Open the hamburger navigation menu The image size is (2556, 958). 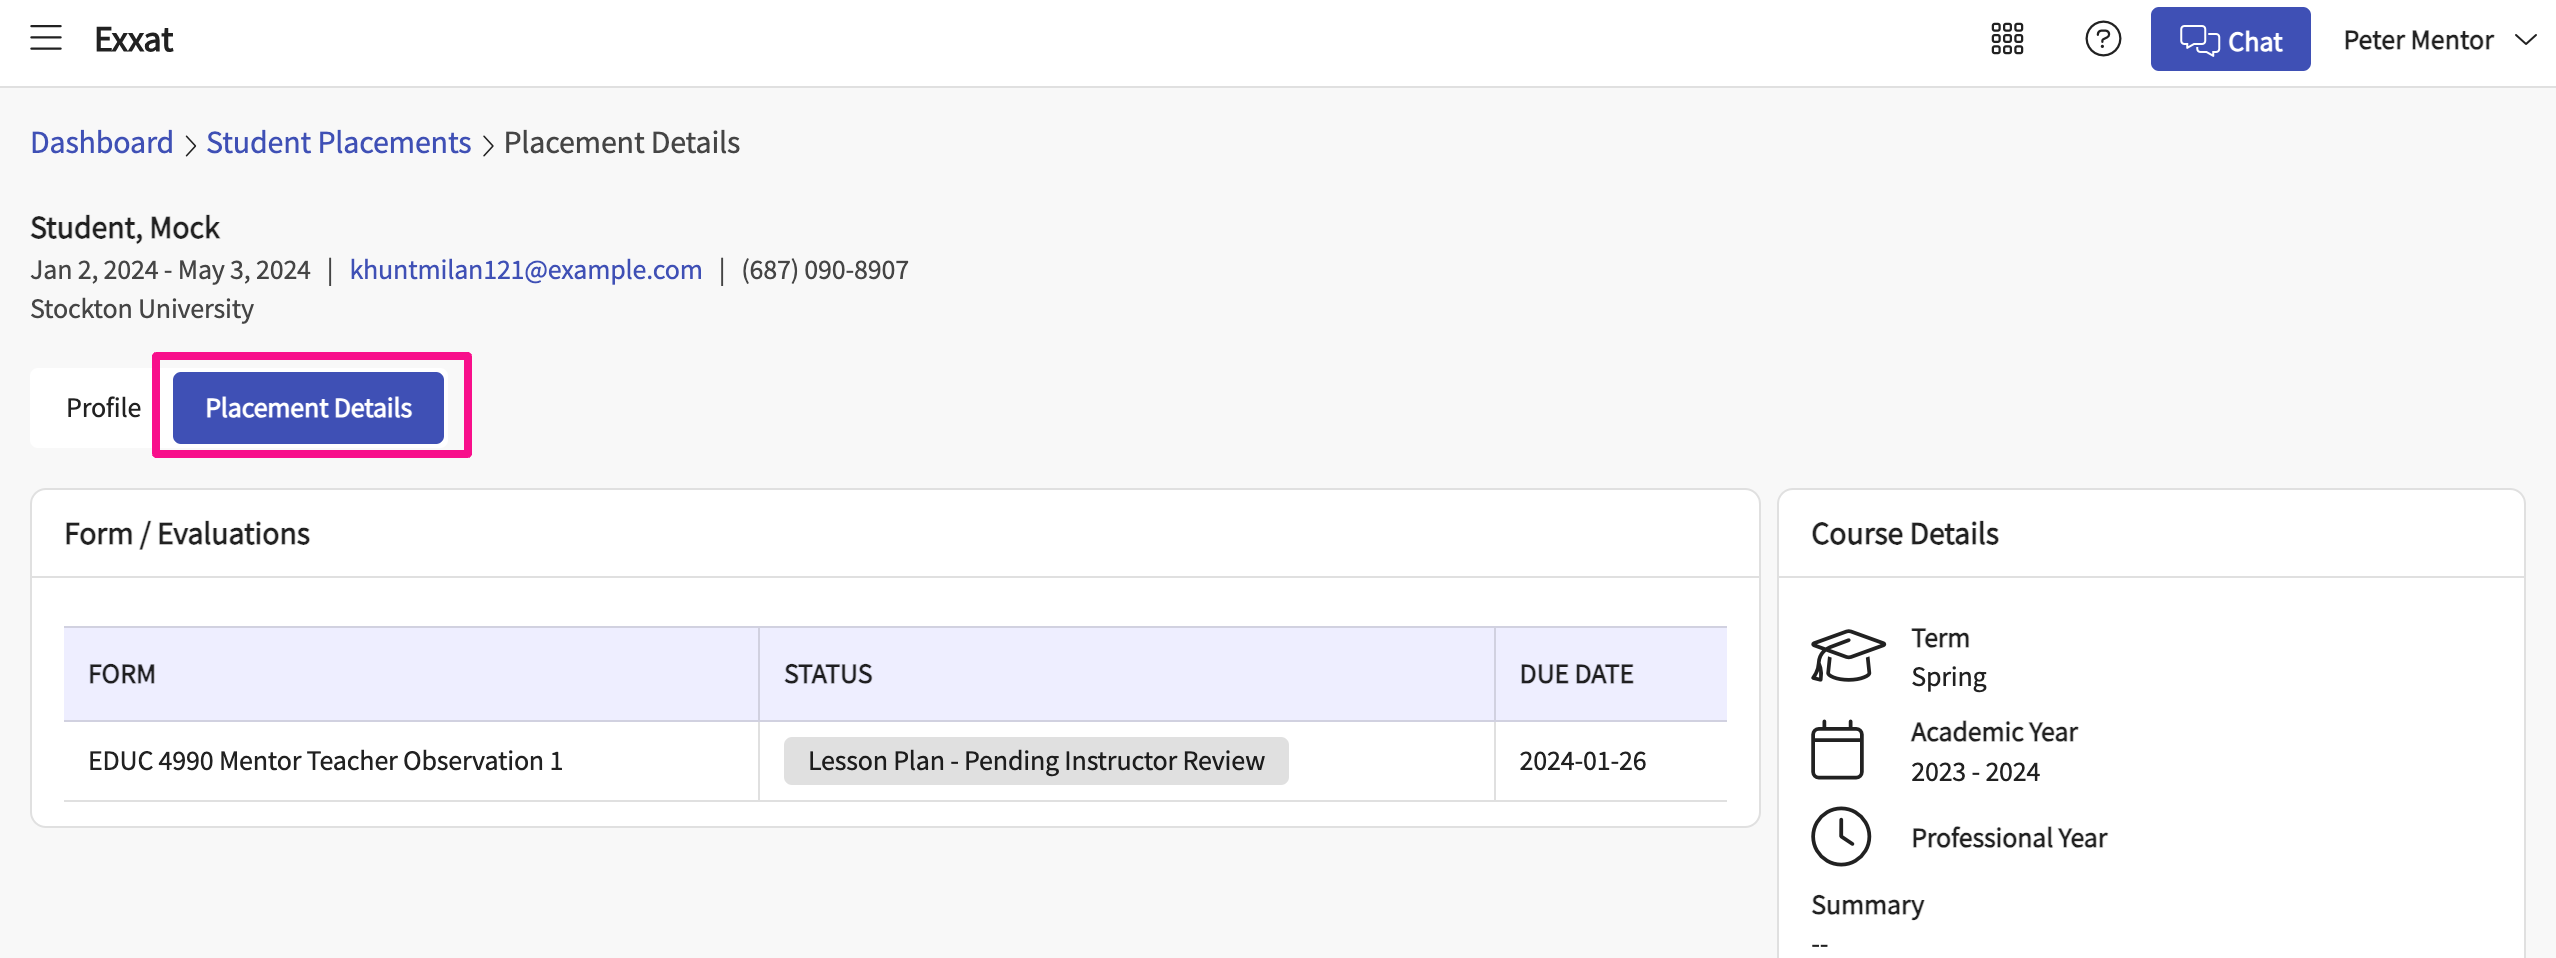click(x=46, y=39)
